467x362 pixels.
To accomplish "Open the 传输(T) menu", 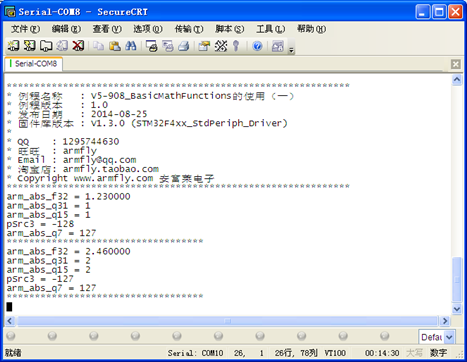I will [189, 29].
